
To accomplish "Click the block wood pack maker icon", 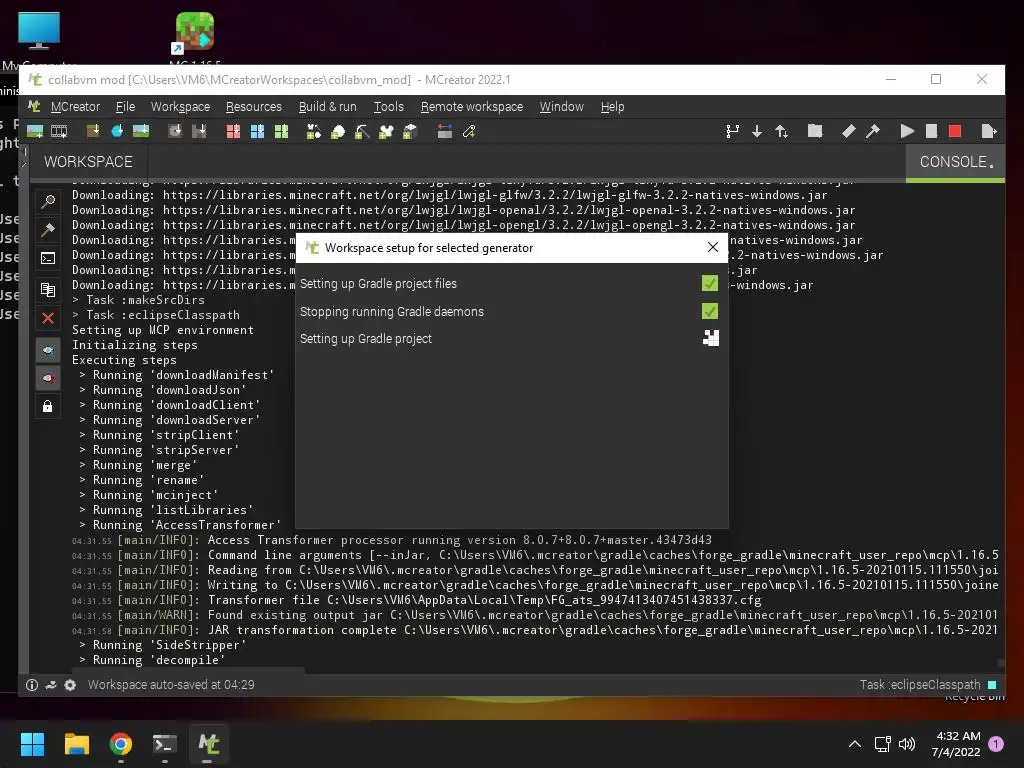I will (x=410, y=132).
